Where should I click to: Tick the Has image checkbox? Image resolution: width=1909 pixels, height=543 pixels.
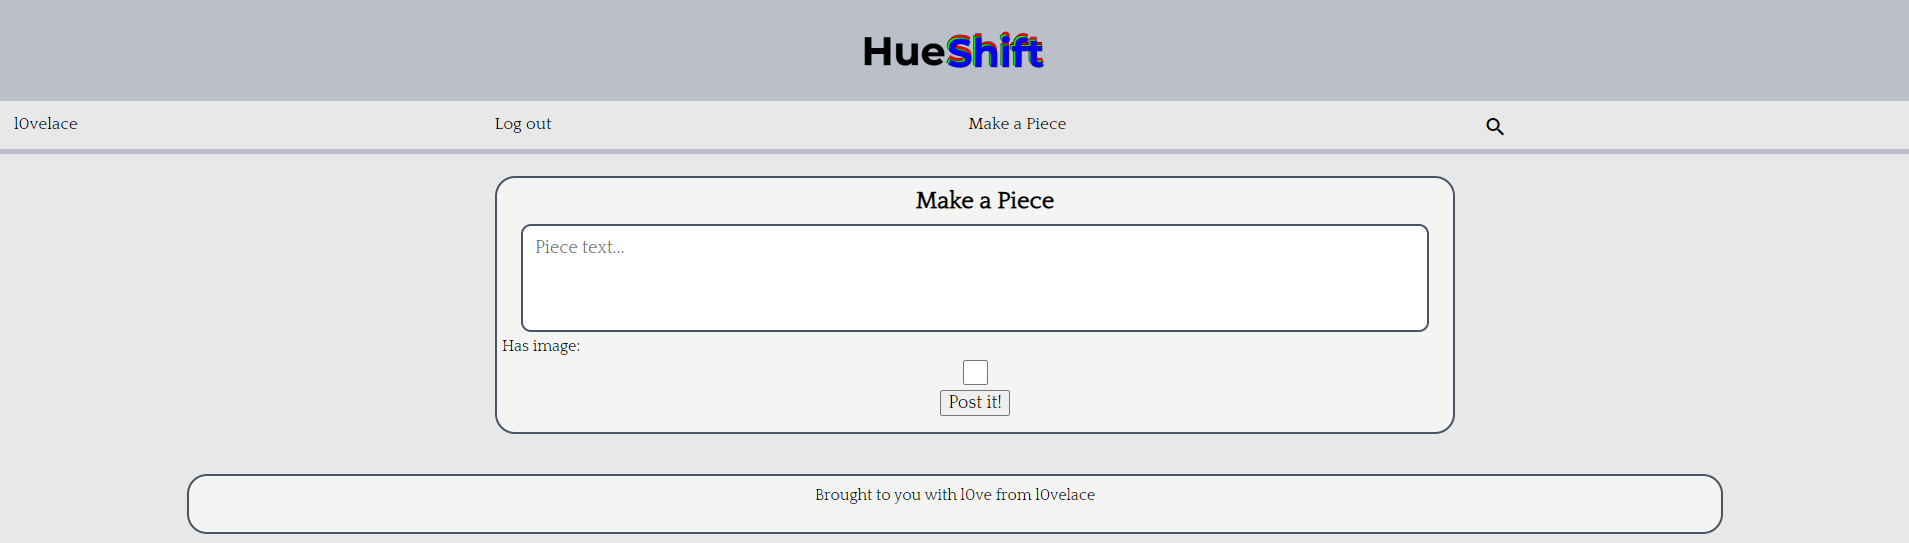[975, 372]
